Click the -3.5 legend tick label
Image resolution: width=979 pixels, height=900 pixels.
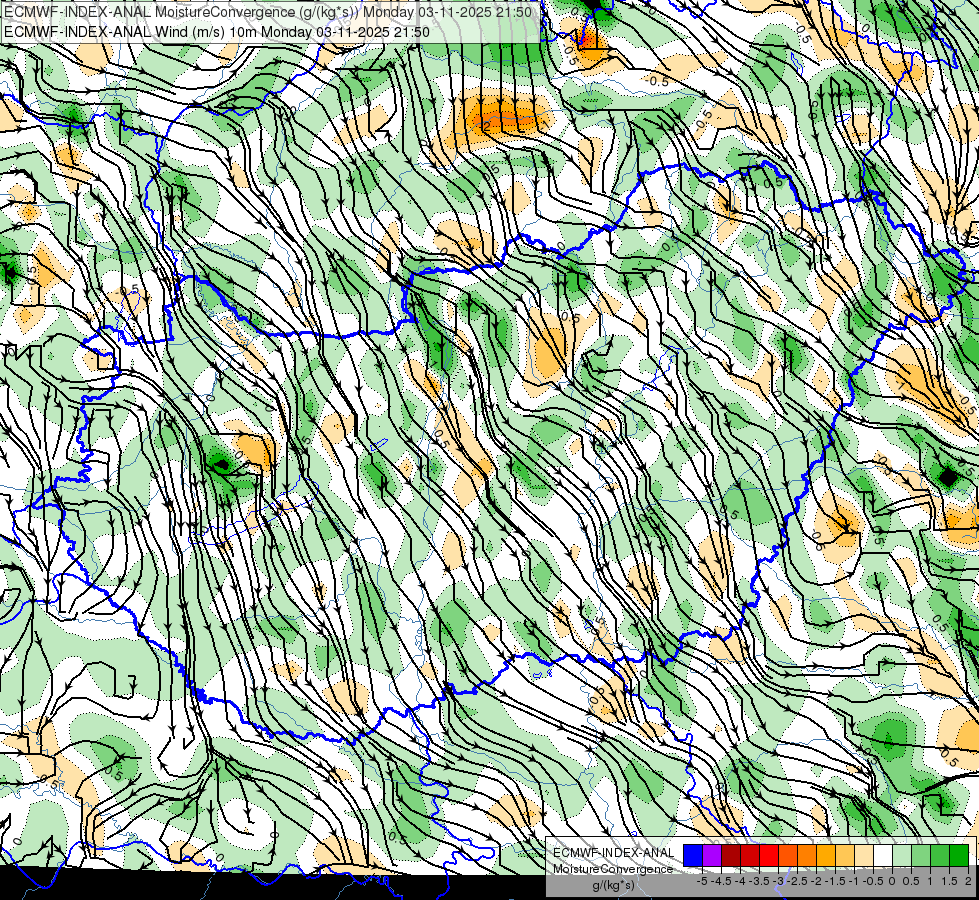coord(759,881)
